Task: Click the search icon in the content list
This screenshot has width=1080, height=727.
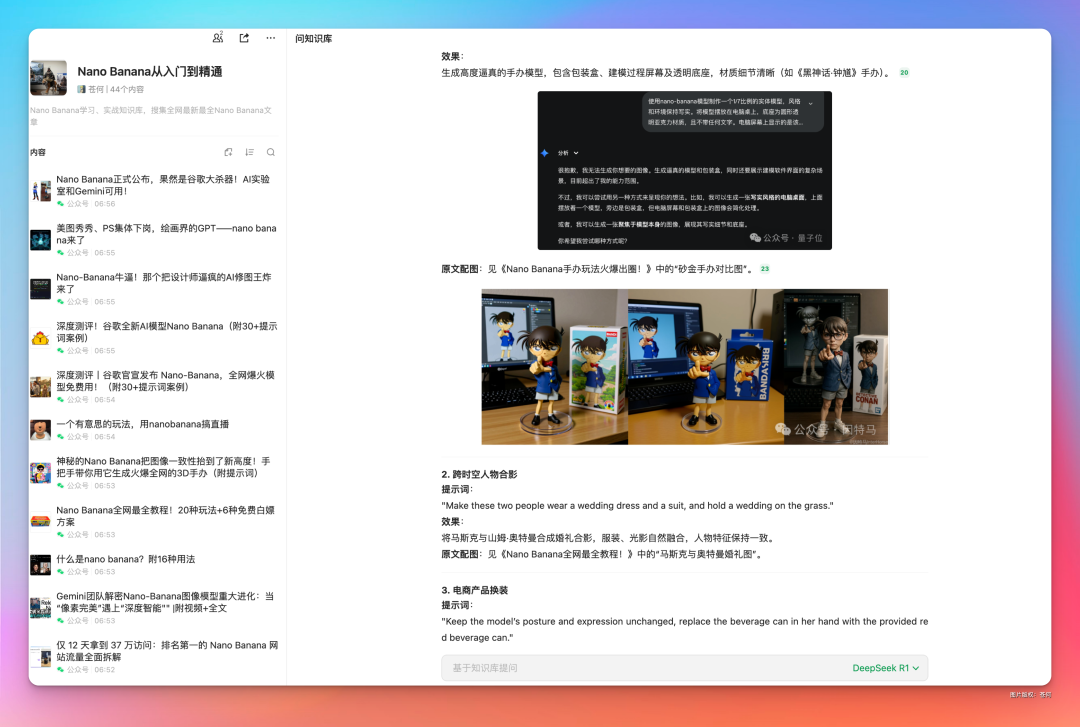Action: (271, 152)
